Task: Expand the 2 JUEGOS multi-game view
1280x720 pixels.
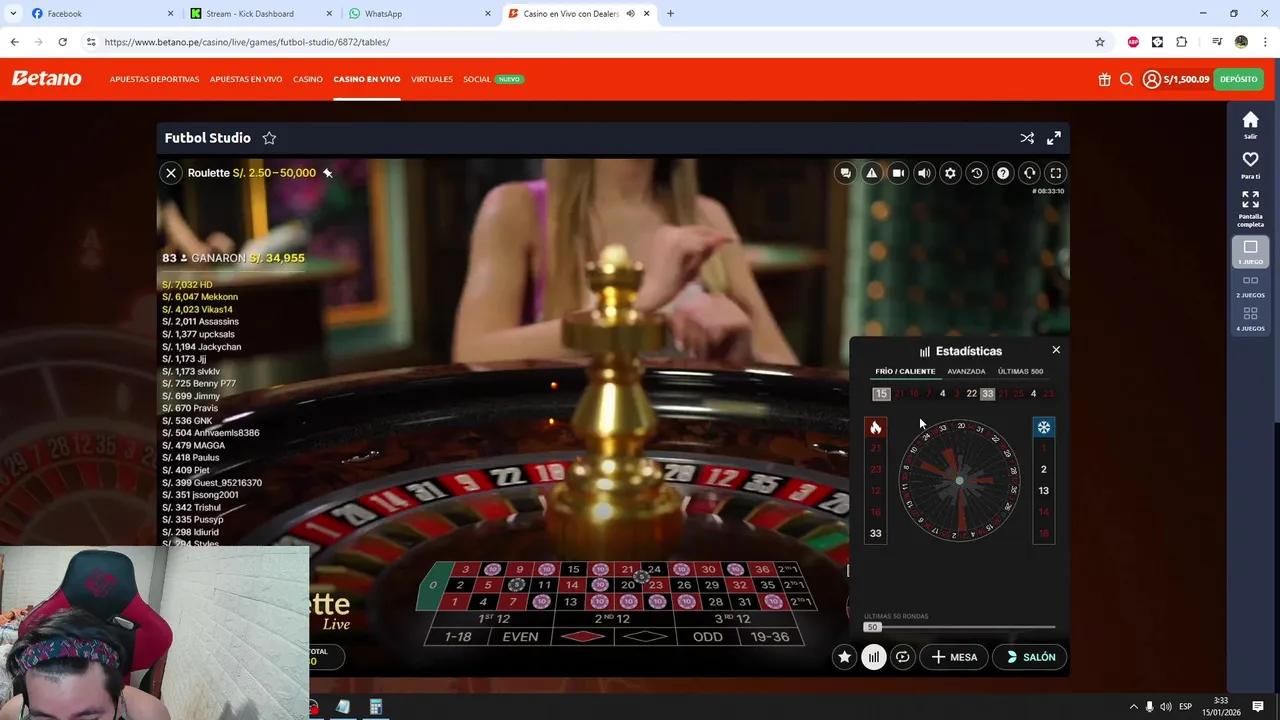Action: click(1250, 281)
